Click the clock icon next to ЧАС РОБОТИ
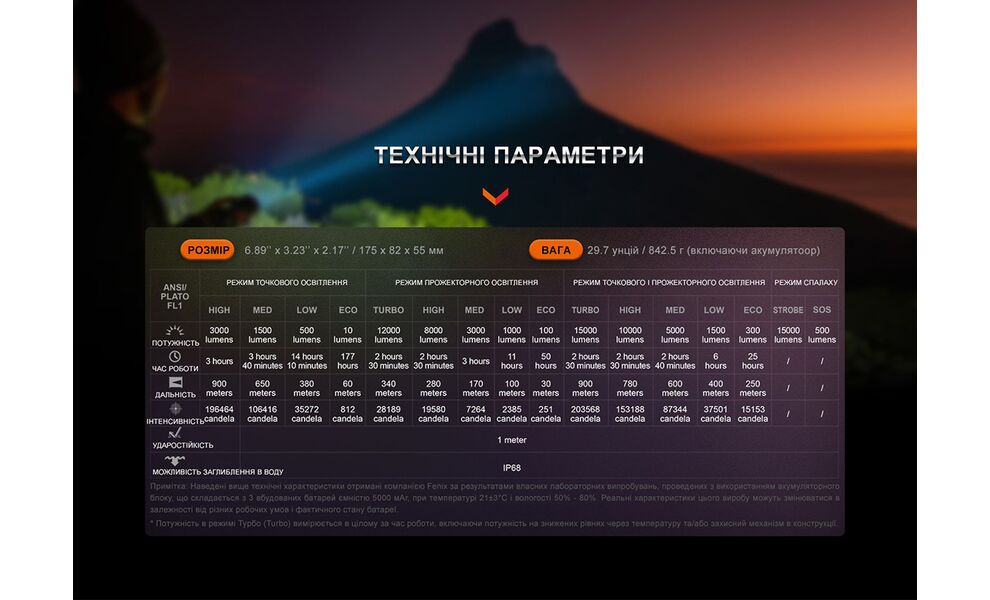The image size is (990, 600). 173,355
